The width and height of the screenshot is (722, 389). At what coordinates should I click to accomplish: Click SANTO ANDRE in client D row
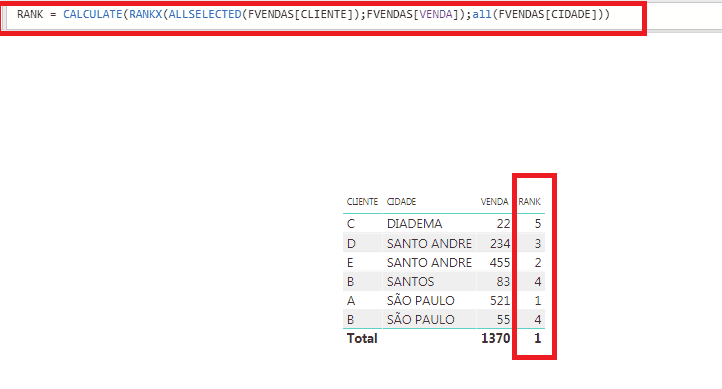tap(429, 244)
